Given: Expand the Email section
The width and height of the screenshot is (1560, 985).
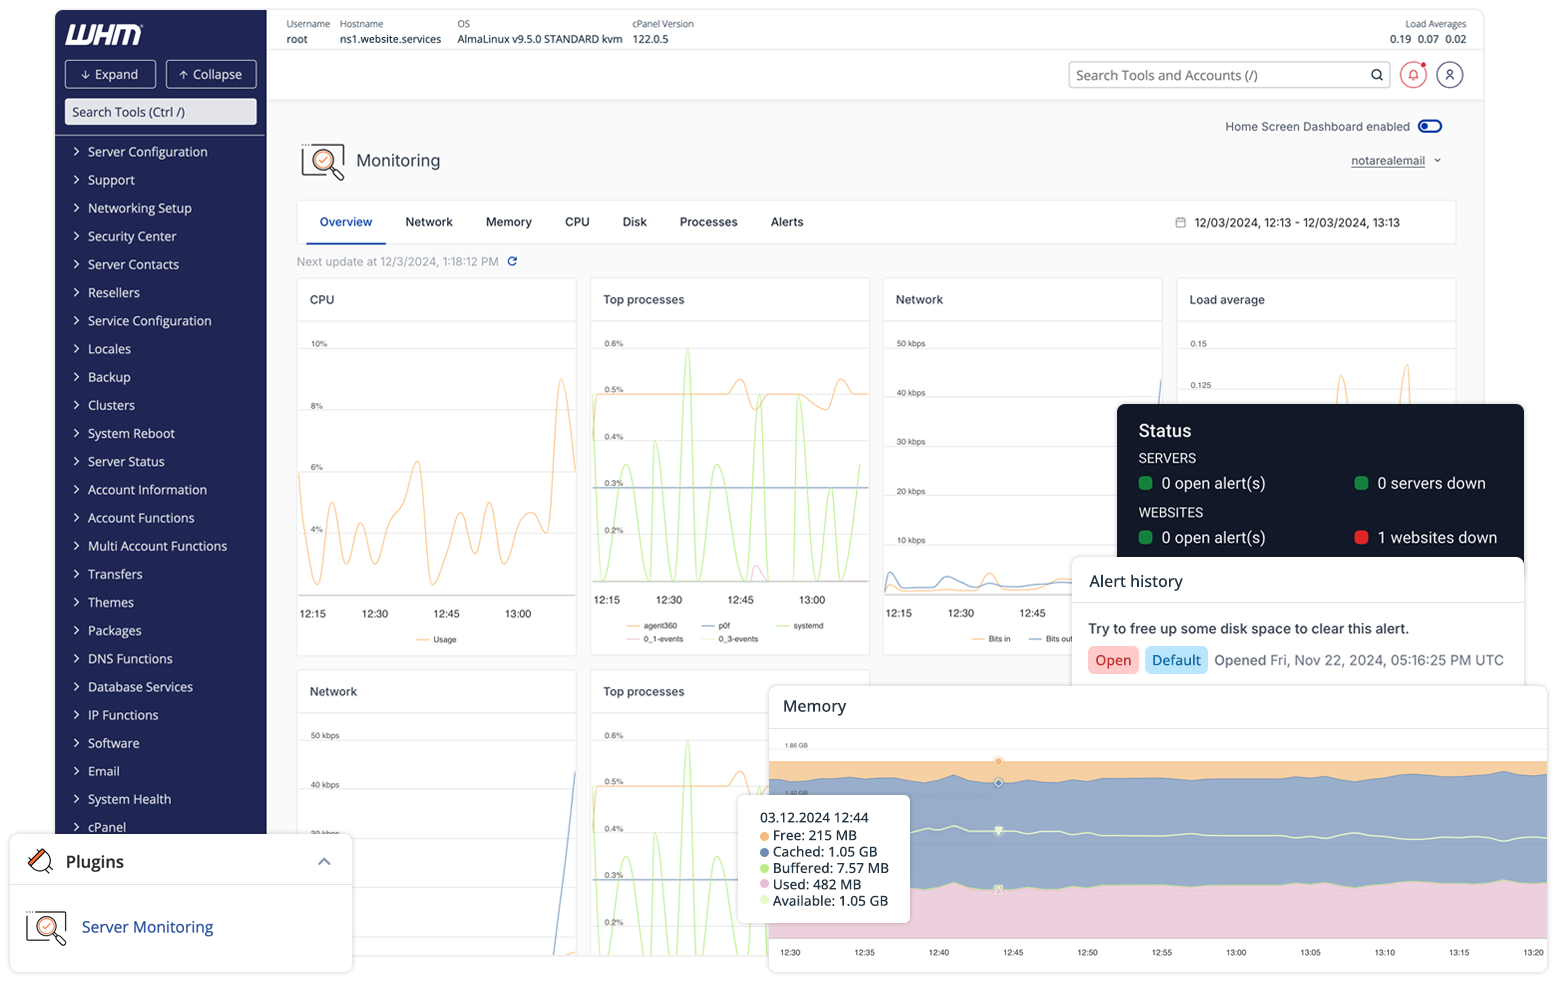Looking at the screenshot, I should tap(103, 771).
